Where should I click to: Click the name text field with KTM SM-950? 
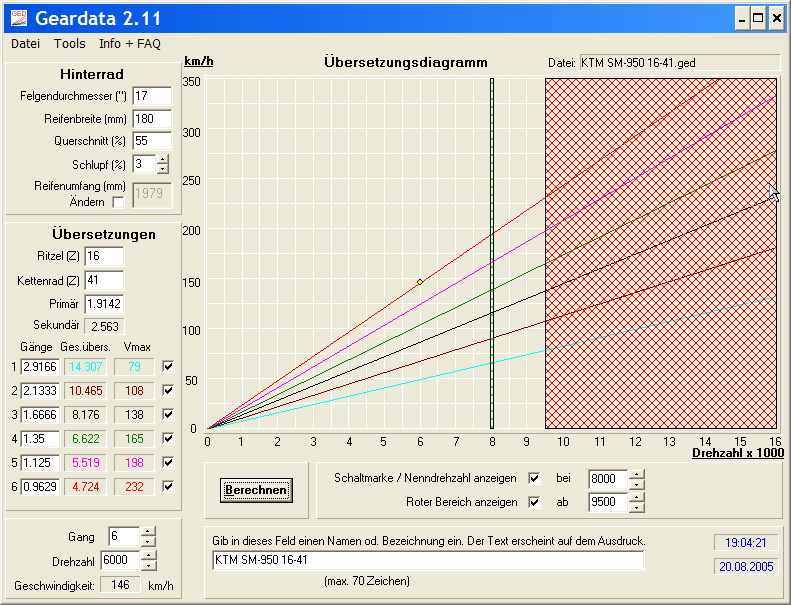tap(428, 560)
